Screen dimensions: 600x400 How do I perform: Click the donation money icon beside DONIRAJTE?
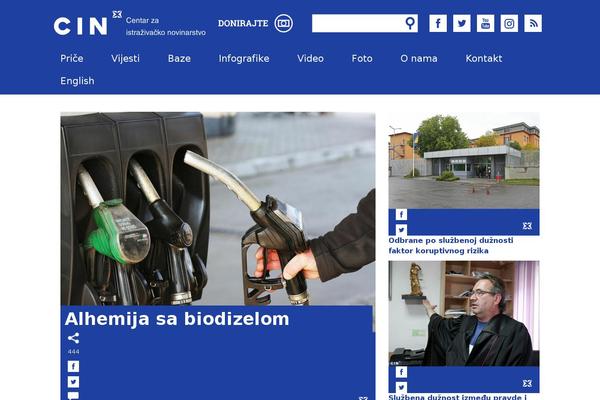(284, 23)
